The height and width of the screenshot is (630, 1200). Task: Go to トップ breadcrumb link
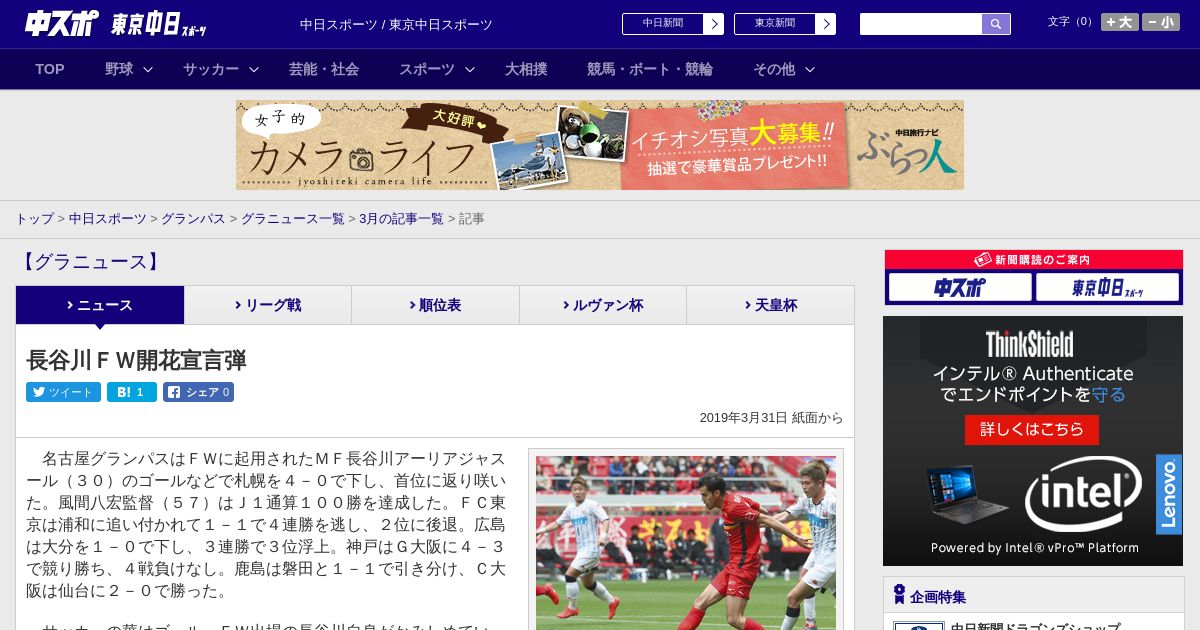pos(35,219)
